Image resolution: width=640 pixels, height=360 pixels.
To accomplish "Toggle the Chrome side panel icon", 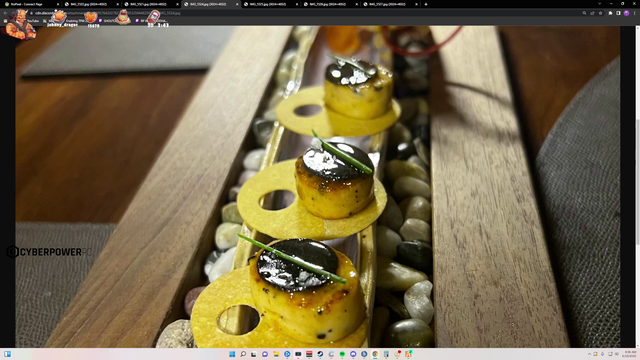I will point(618,13).
